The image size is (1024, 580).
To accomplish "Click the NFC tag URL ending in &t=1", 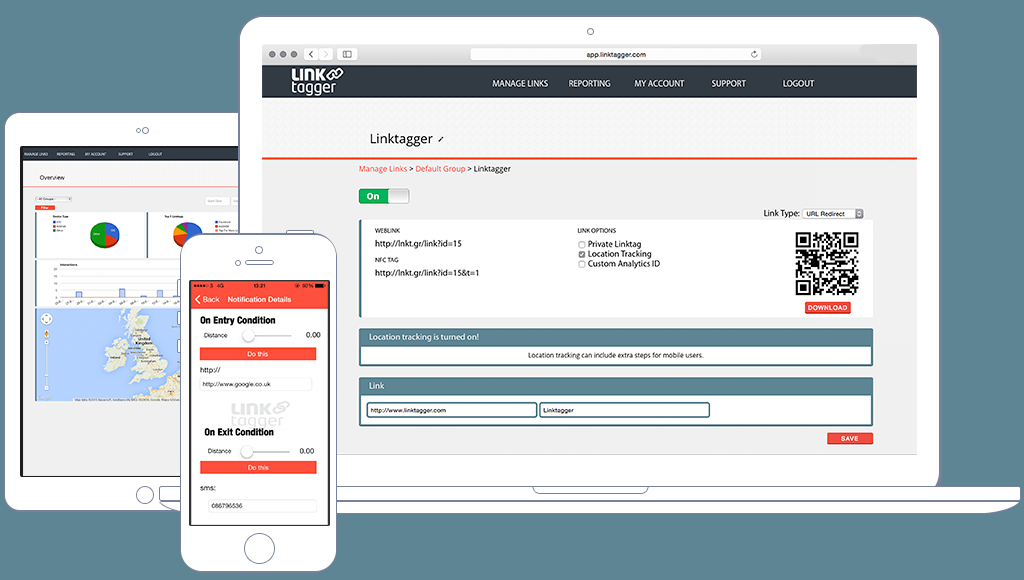I will [x=427, y=273].
